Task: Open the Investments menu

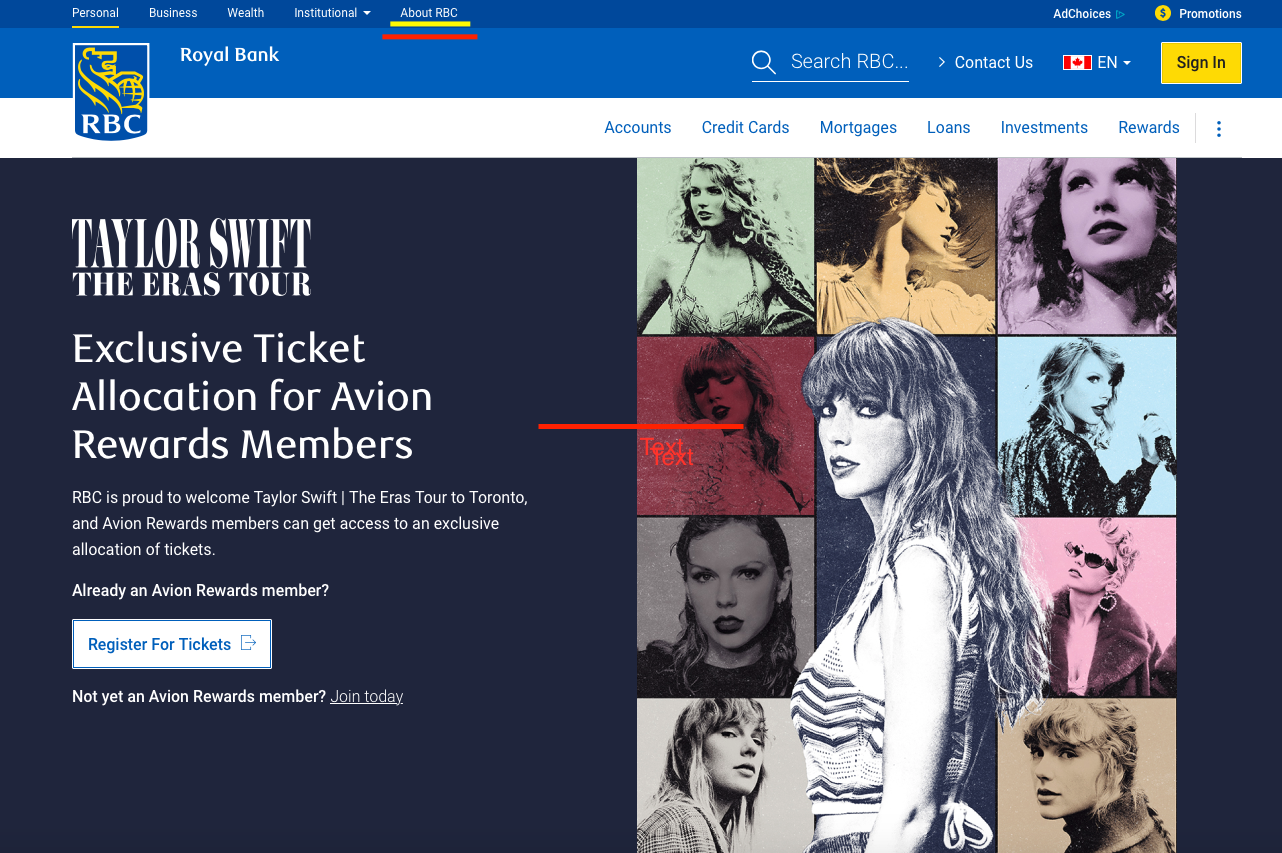Action: pos(1044,128)
